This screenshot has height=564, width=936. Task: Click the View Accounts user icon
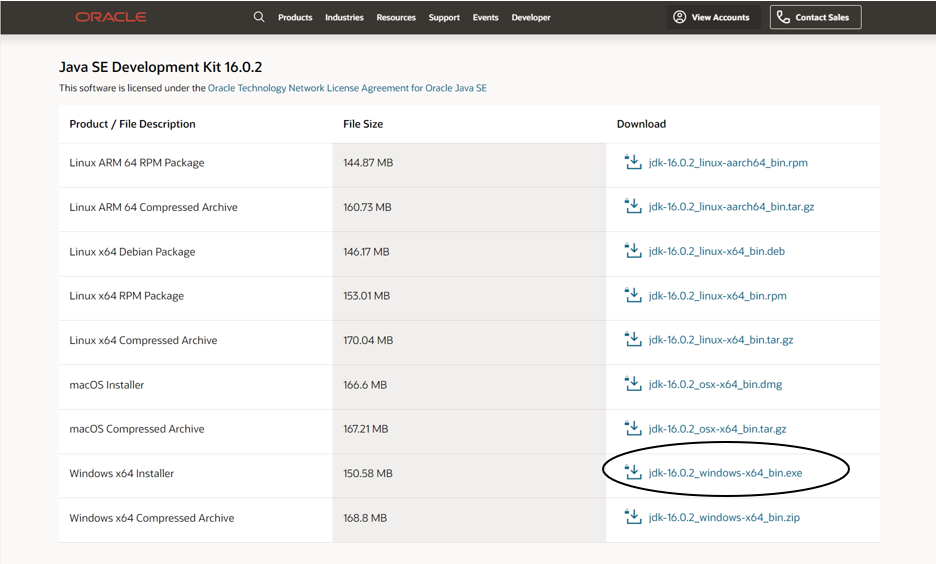coord(679,17)
